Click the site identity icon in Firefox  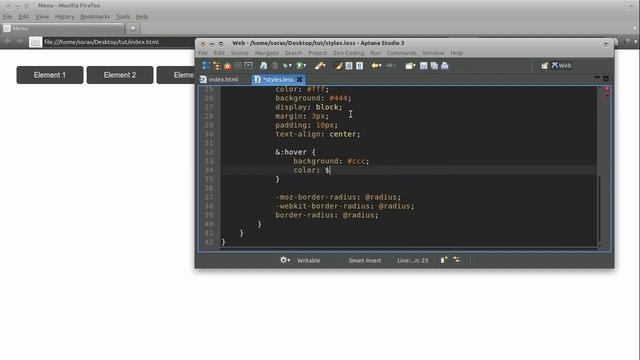click(x=36, y=42)
